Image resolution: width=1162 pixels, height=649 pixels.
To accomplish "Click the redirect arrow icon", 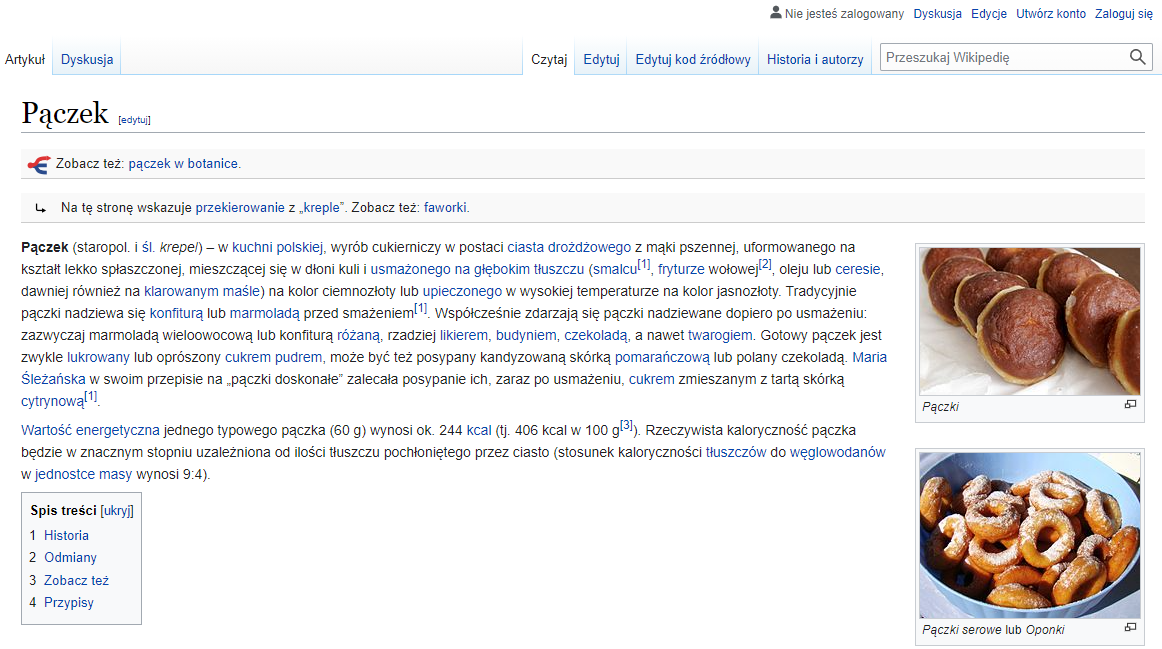I will click(x=40, y=208).
